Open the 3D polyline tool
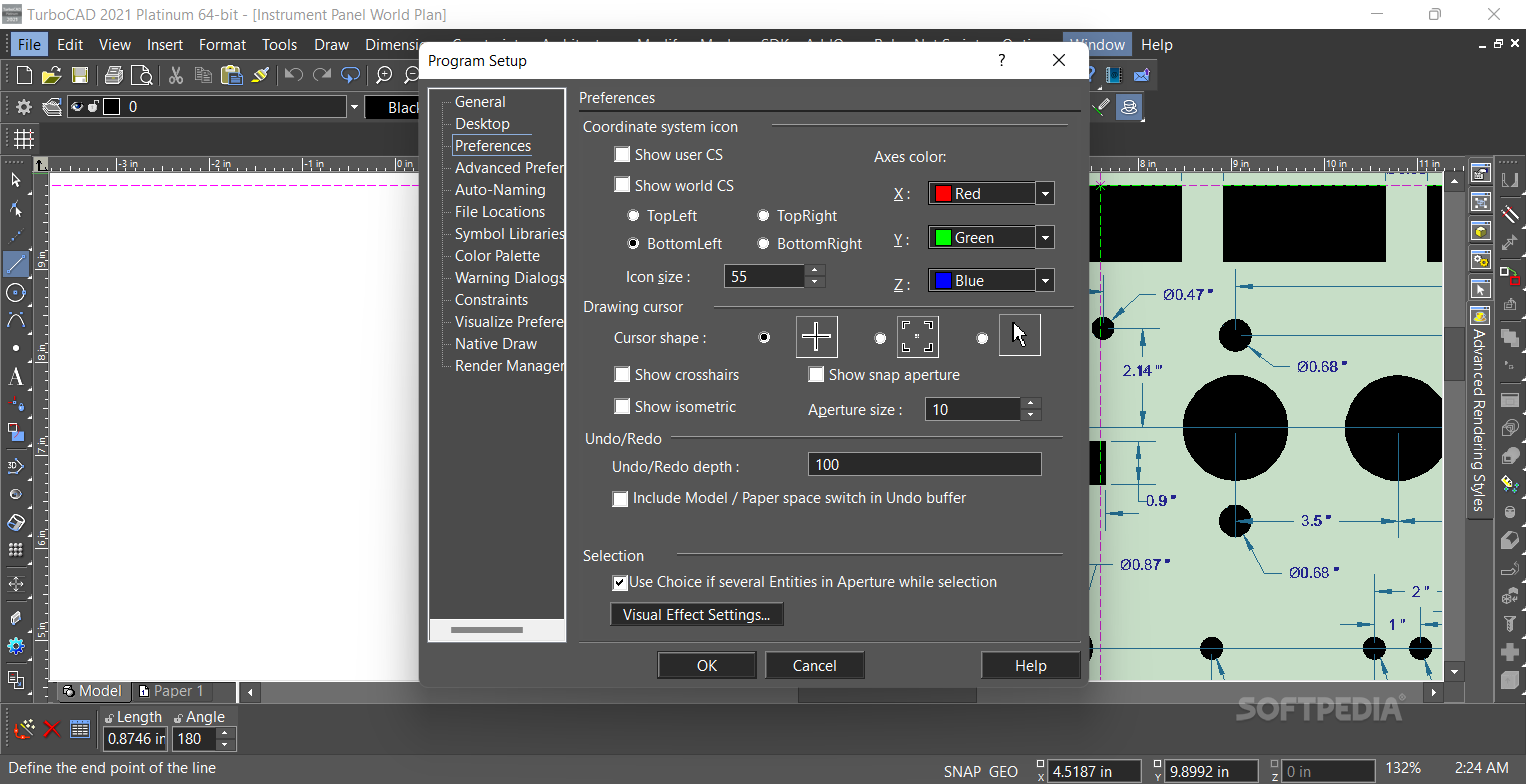Image resolution: width=1526 pixels, height=784 pixels. [x=16, y=466]
